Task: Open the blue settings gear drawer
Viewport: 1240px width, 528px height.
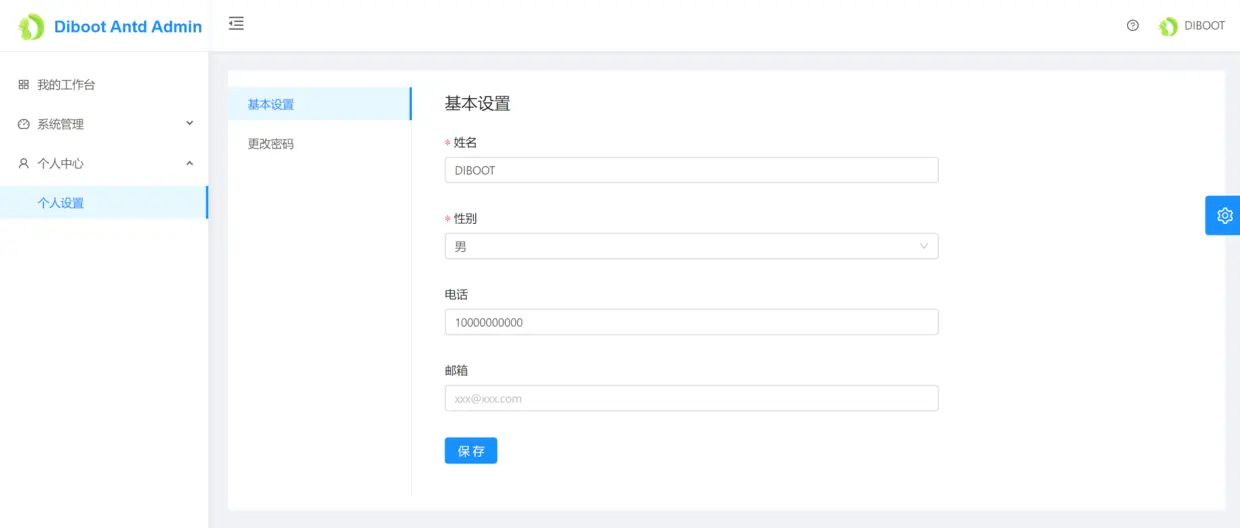Action: 1224,215
